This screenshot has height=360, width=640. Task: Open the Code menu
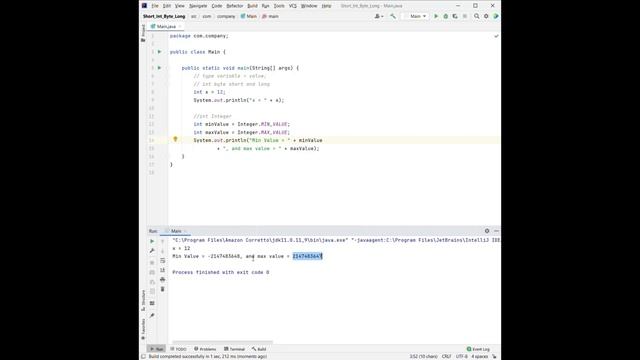click(217, 6)
